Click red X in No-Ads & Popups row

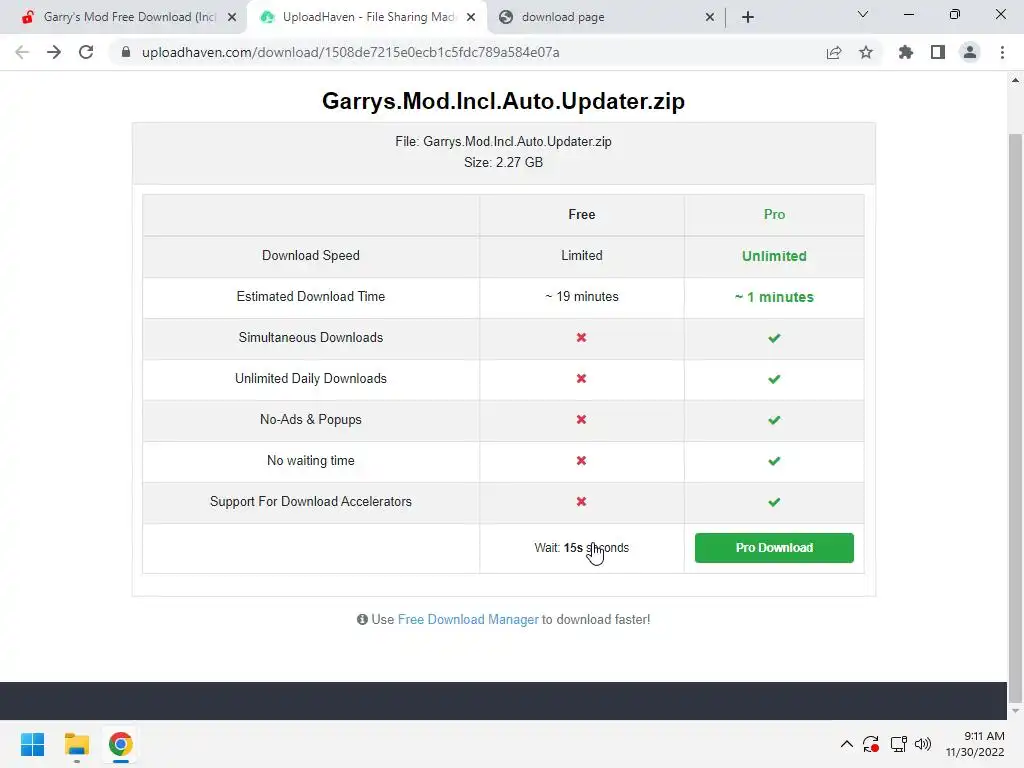pyautogui.click(x=581, y=419)
